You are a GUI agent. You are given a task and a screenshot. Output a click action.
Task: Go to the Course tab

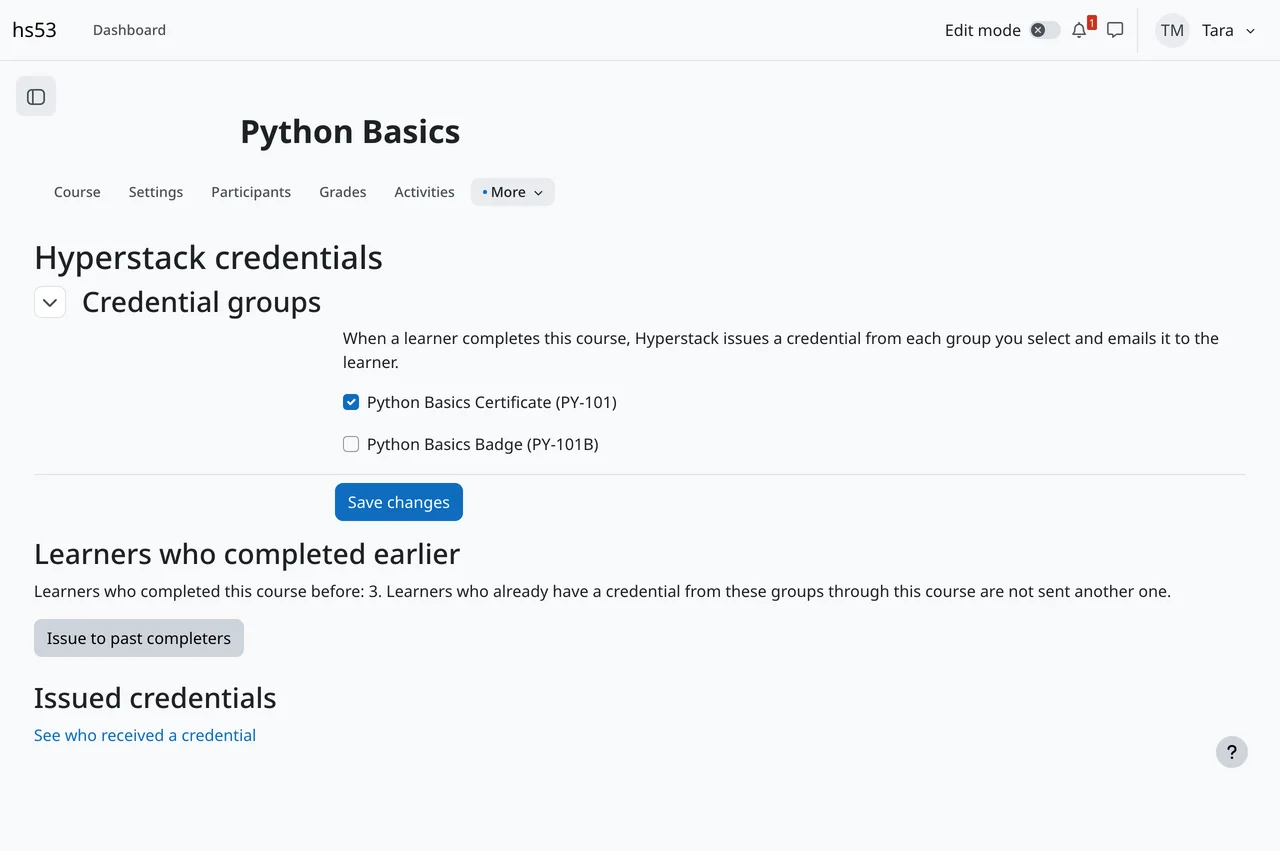tap(77, 192)
